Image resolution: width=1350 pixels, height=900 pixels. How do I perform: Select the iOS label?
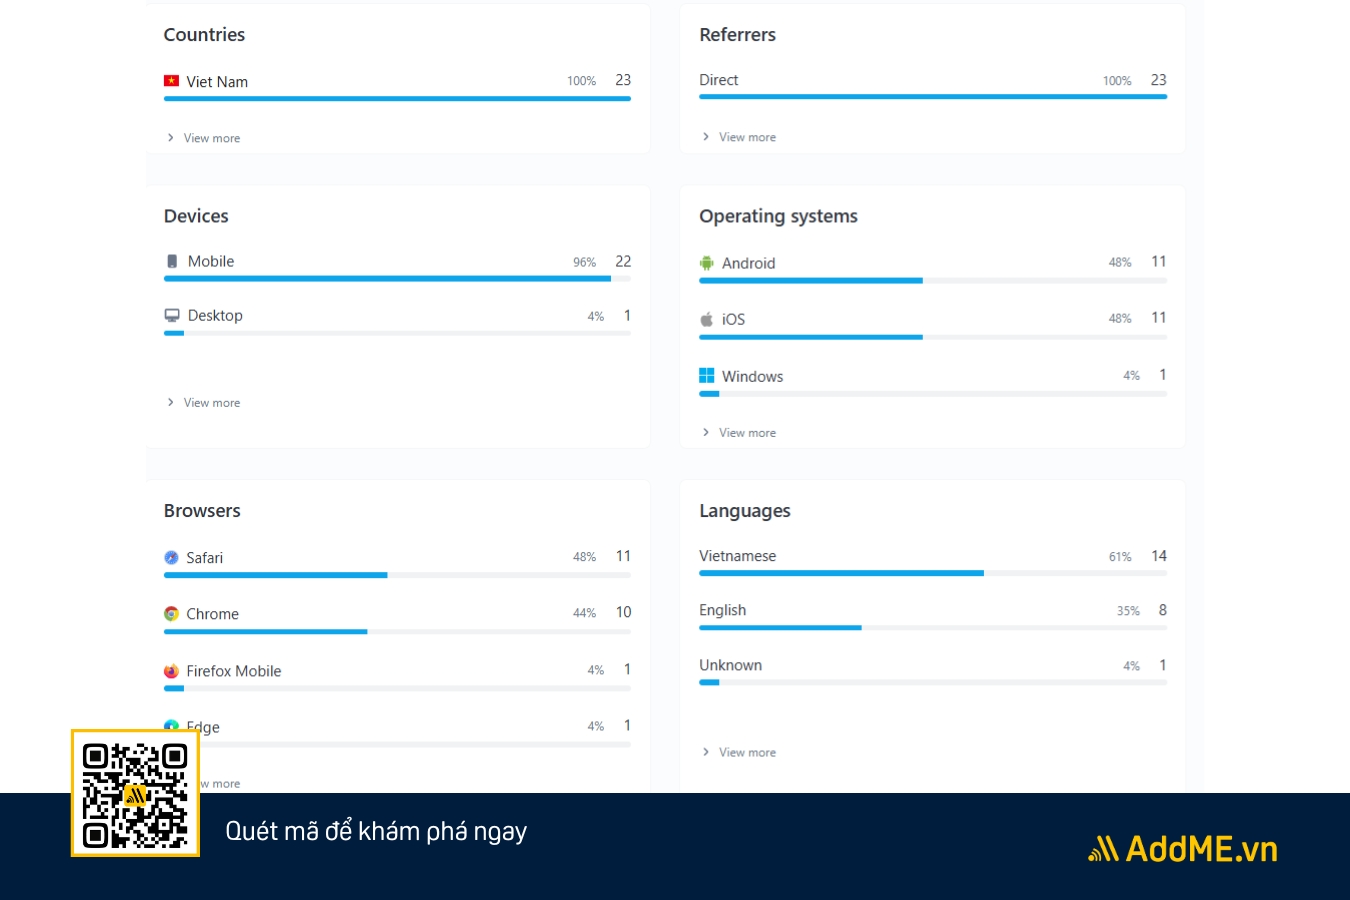pyautogui.click(x=734, y=319)
